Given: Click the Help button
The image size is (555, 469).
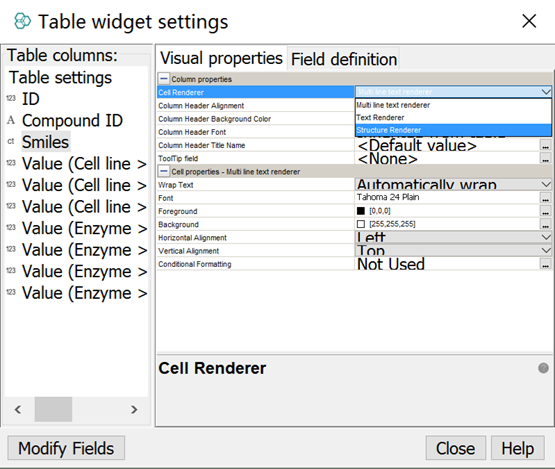Looking at the screenshot, I should coord(517,448).
